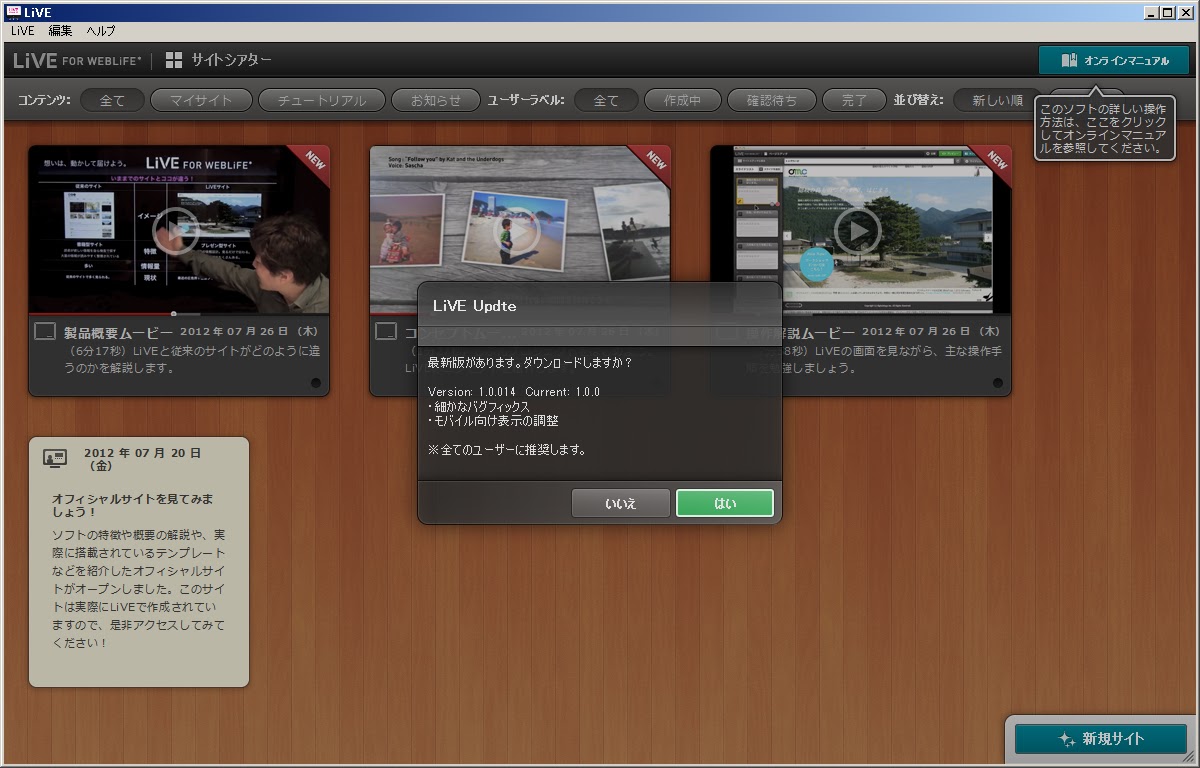Click the sparkle icon on 新規サイト
This screenshot has width=1200, height=768.
[x=1067, y=739]
